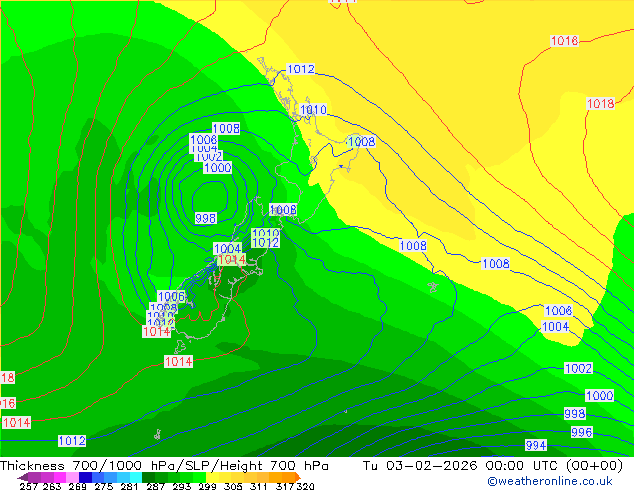The image size is (634, 490).
Task: Click the 1000 label just below 1002 at right
Action: 600,395
